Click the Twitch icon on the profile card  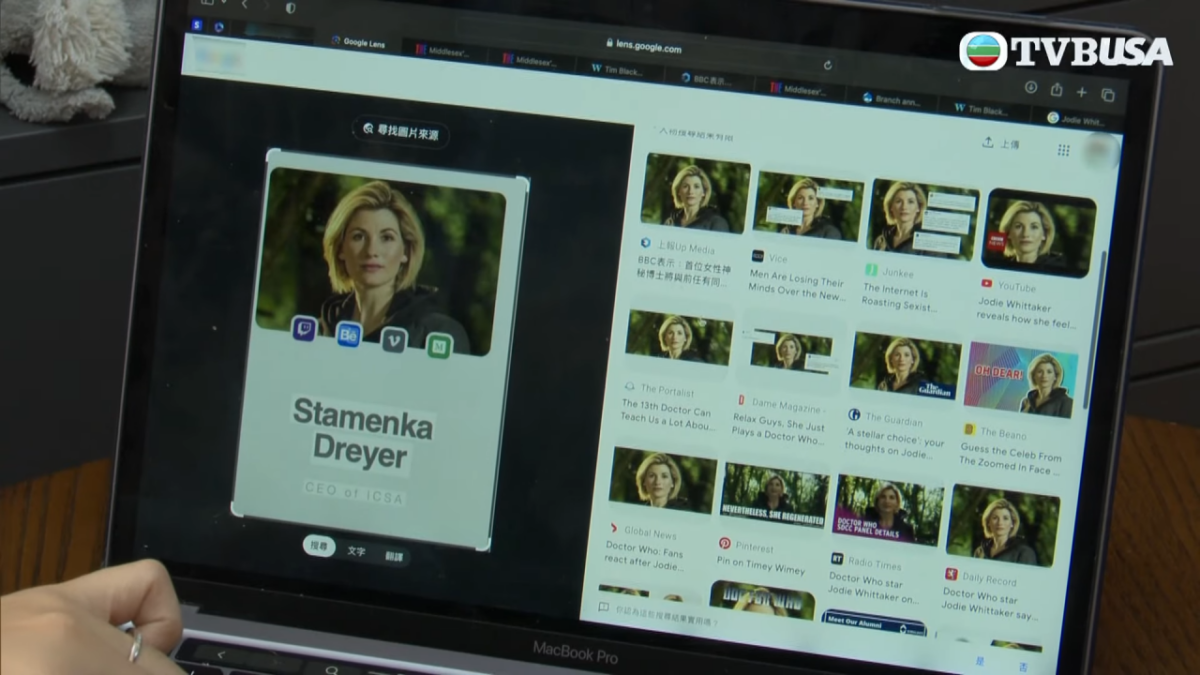pos(304,327)
